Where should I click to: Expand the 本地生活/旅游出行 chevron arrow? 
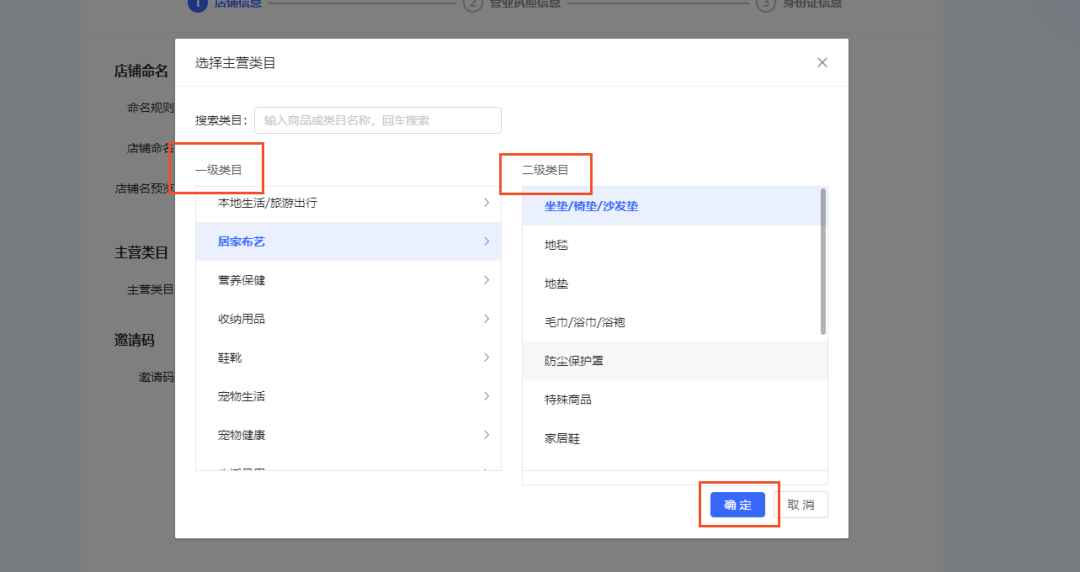coord(486,203)
